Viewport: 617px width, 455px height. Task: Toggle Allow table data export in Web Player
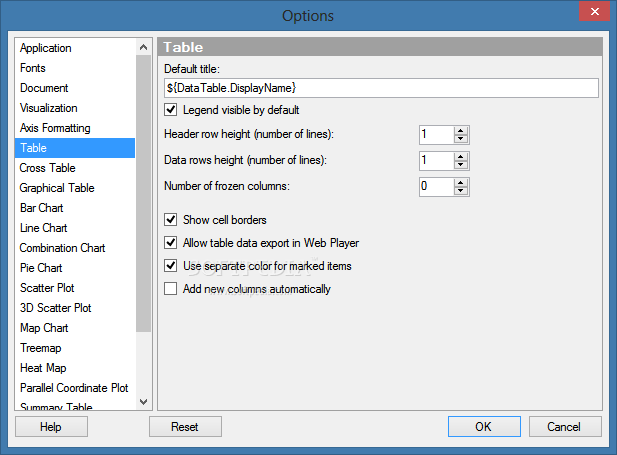click(170, 242)
